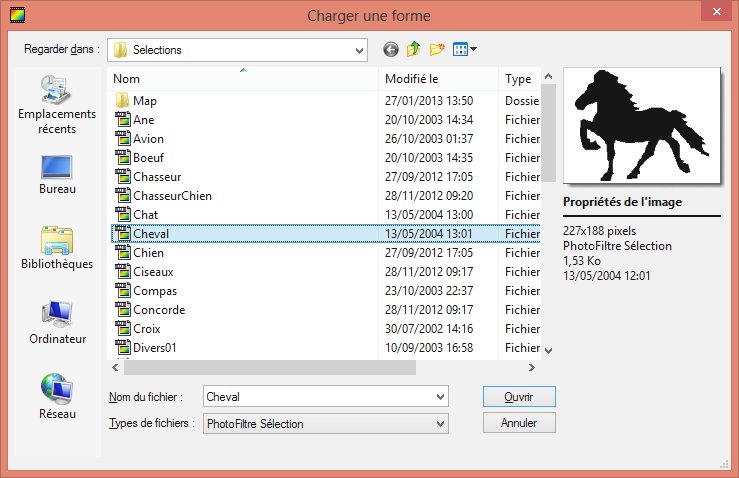This screenshot has width=739, height=478.
Task: Select Ordinateur in the sidebar
Action: click(x=56, y=323)
